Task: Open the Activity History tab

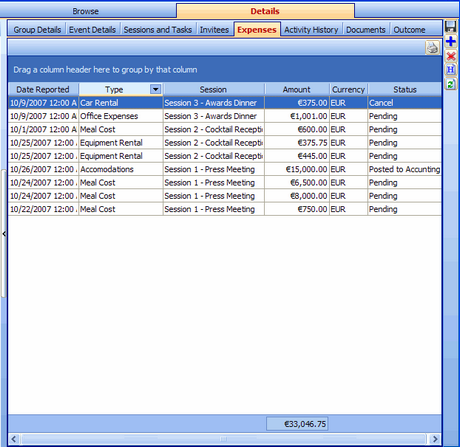Action: (x=311, y=30)
